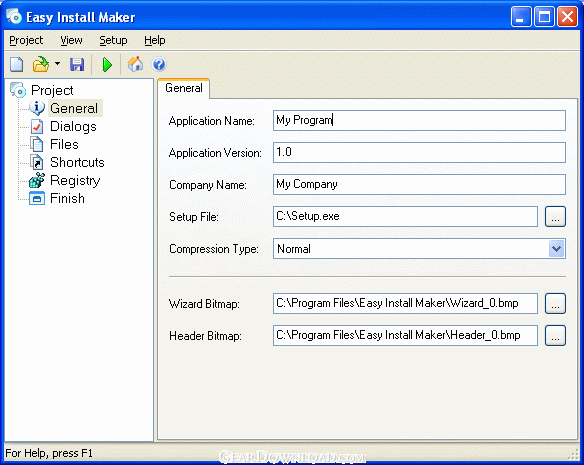The image size is (584, 465).
Task: Click the blue Help question mark icon
Action: [x=159, y=64]
